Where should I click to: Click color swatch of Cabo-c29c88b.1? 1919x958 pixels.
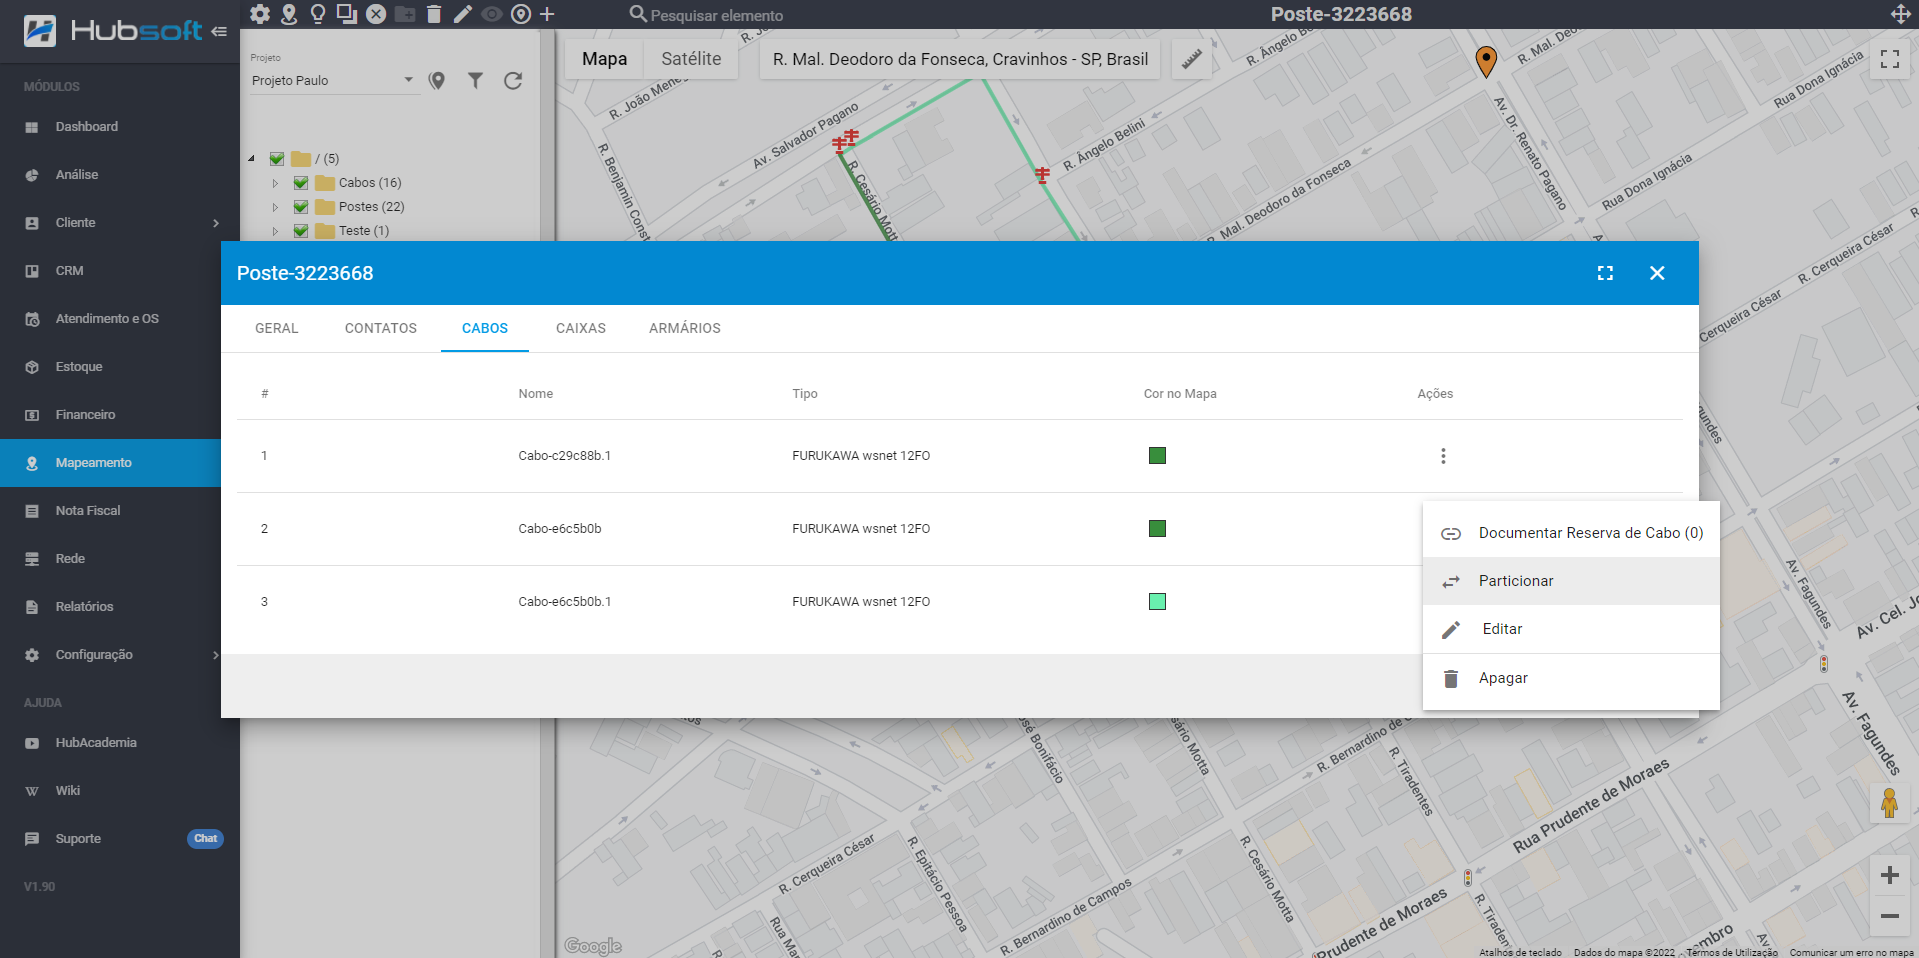[1157, 456]
